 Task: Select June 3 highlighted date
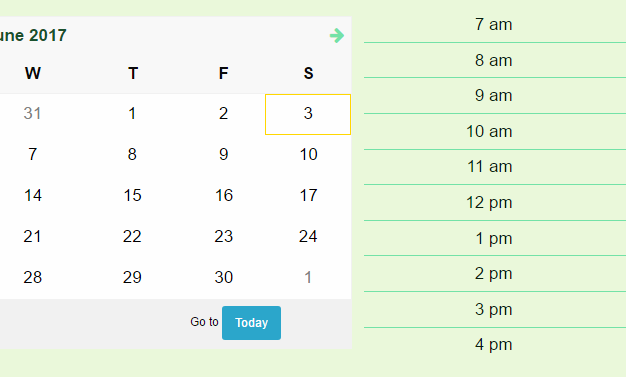click(308, 114)
